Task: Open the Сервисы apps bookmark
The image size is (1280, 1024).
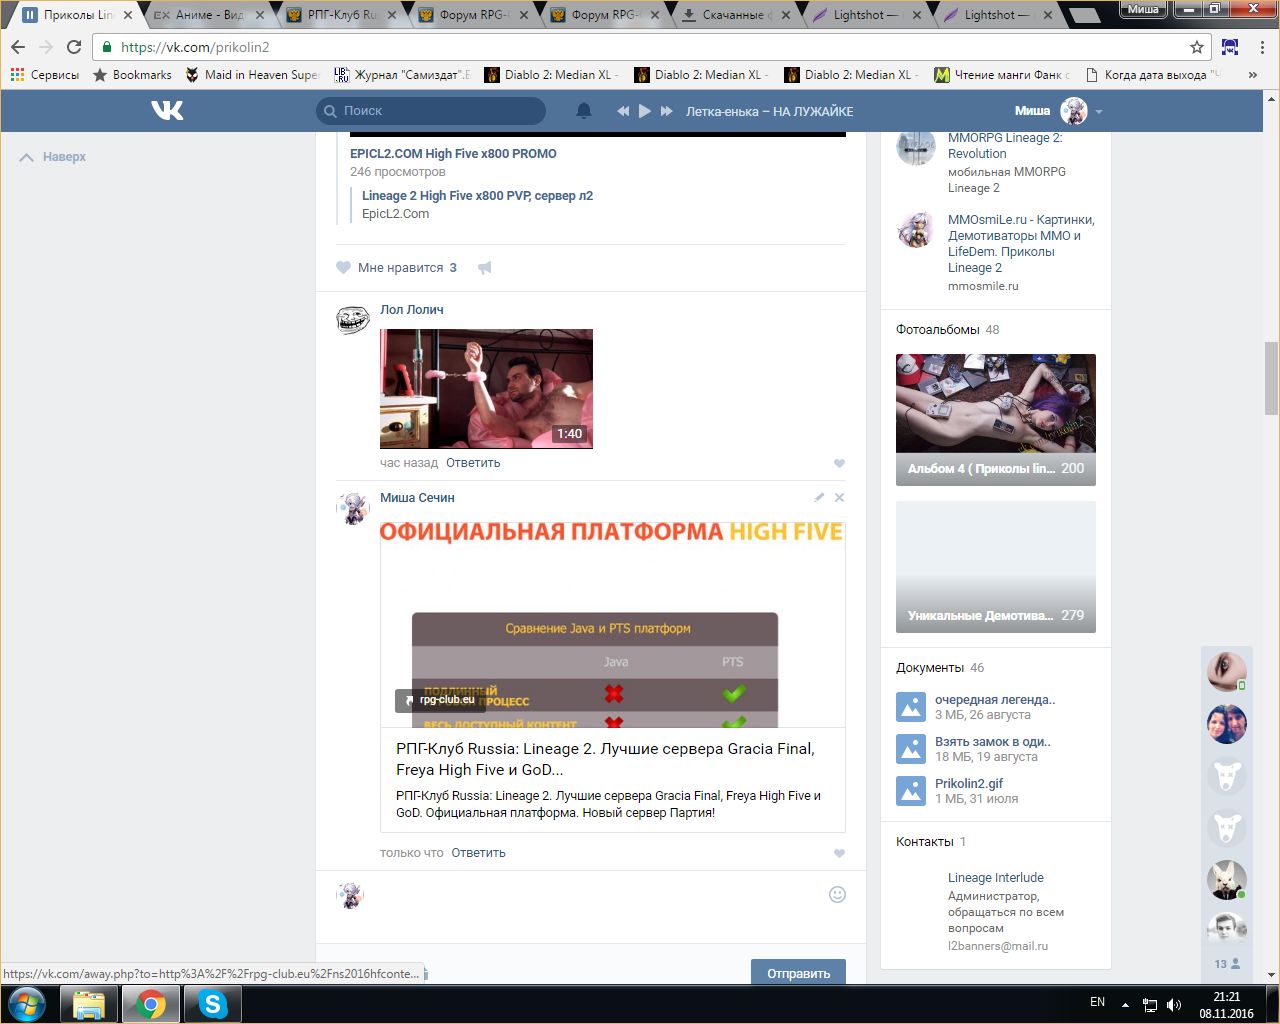Action: click(45, 75)
